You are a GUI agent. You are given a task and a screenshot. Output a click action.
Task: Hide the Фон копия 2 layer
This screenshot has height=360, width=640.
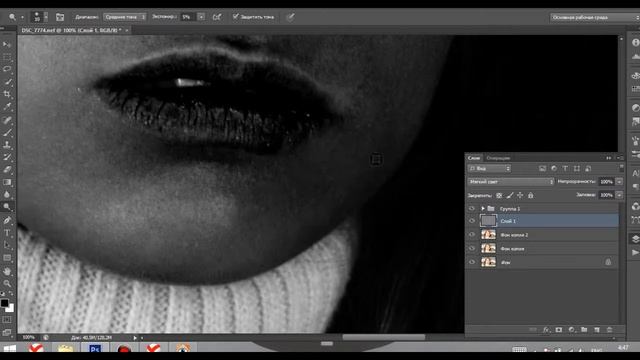pyautogui.click(x=472, y=235)
